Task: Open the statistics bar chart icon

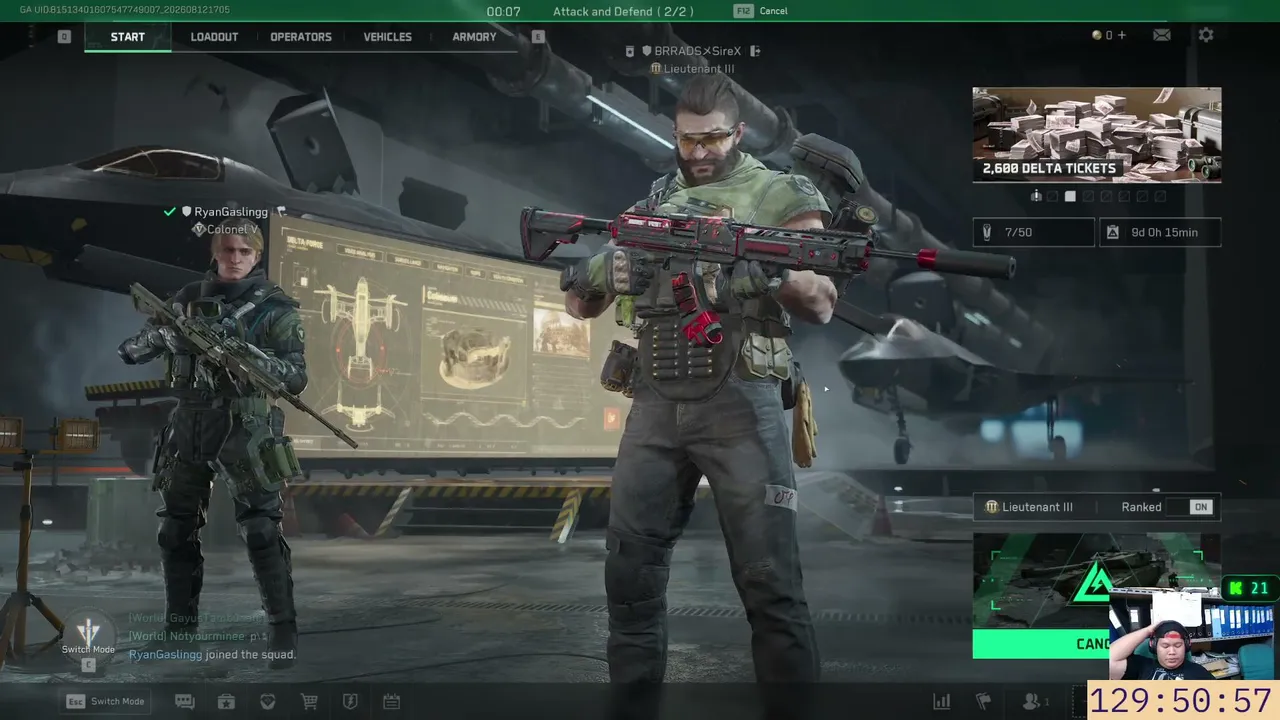Action: coord(941,701)
